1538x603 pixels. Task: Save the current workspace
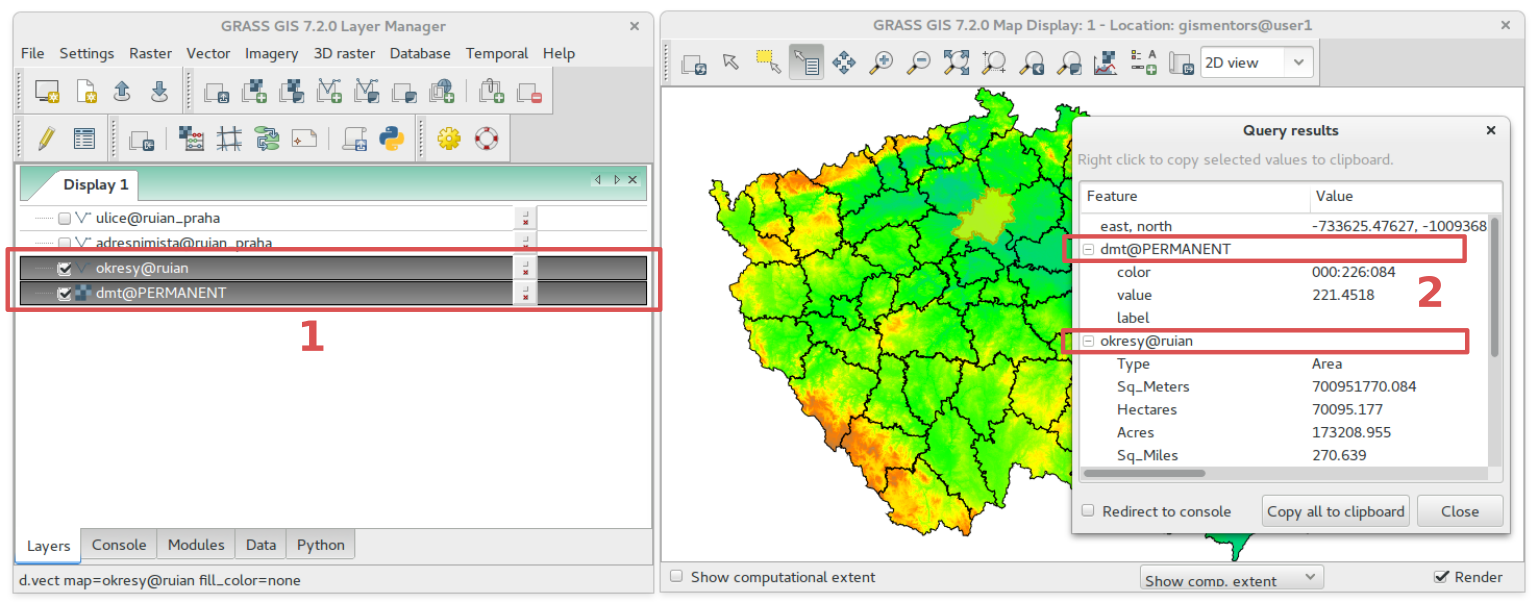point(159,92)
